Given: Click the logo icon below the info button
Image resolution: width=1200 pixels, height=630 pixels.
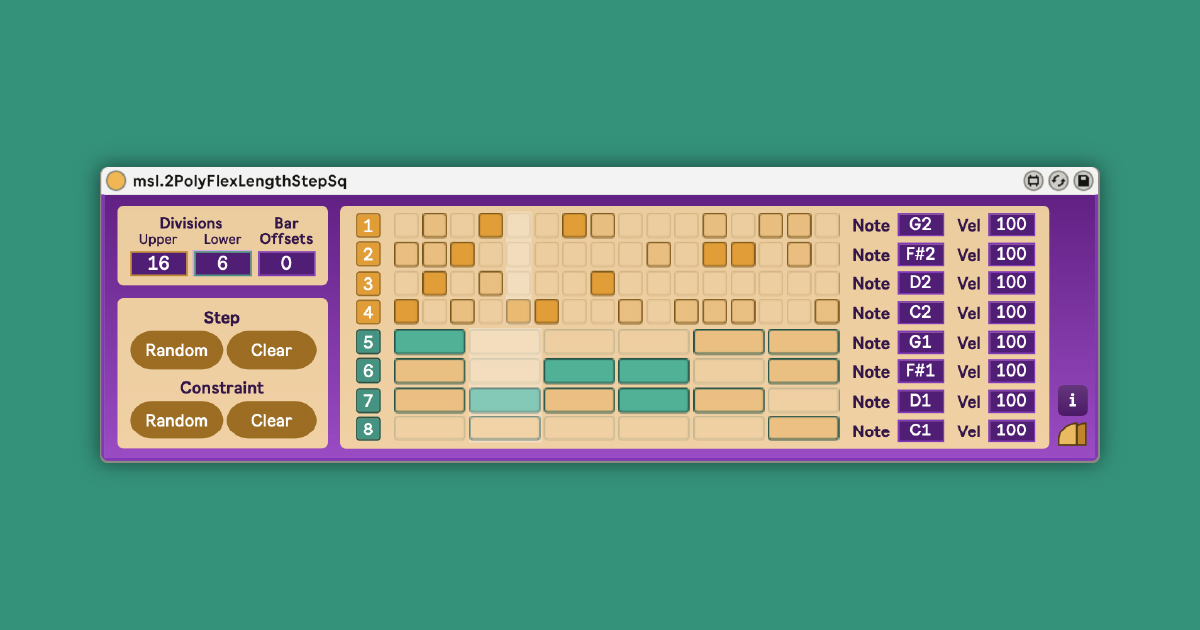Looking at the screenshot, I should (1072, 434).
